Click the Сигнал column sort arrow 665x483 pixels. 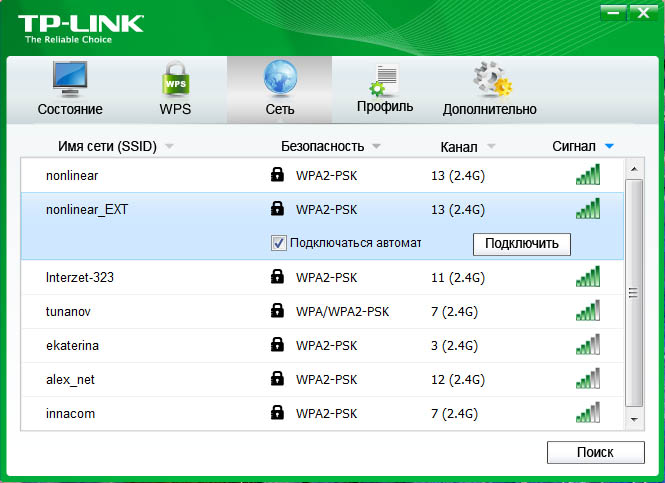tap(609, 147)
